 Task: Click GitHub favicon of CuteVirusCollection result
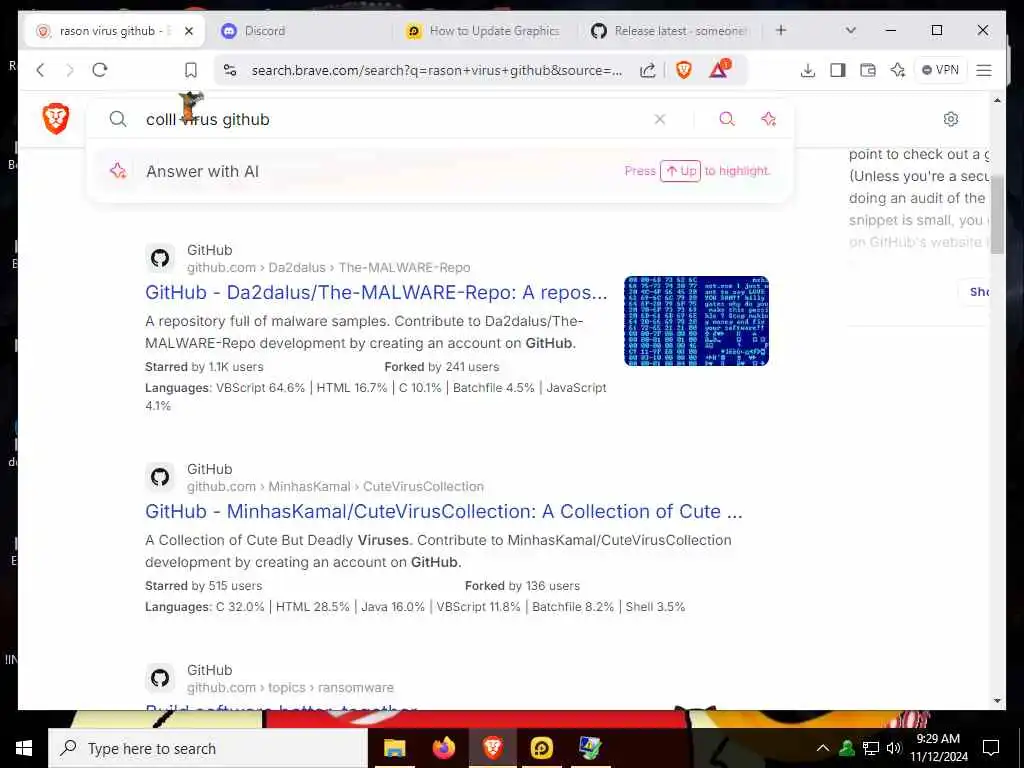click(160, 477)
